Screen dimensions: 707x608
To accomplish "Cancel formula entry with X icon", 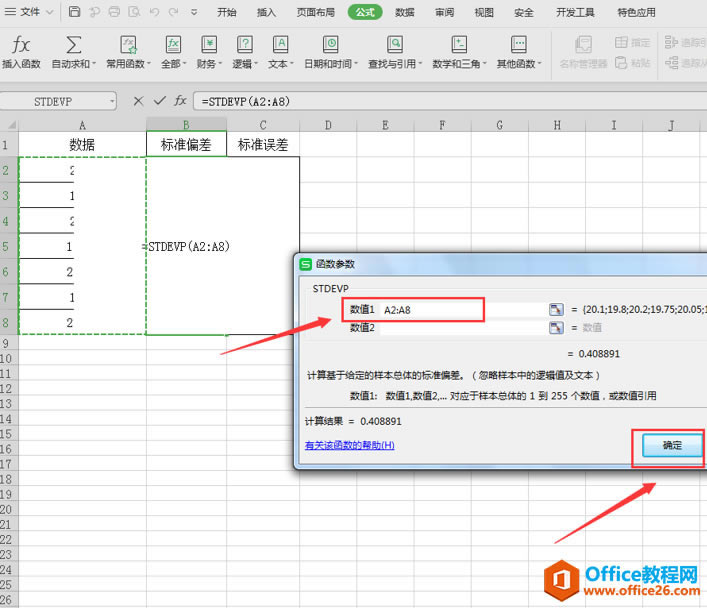I will (x=138, y=101).
